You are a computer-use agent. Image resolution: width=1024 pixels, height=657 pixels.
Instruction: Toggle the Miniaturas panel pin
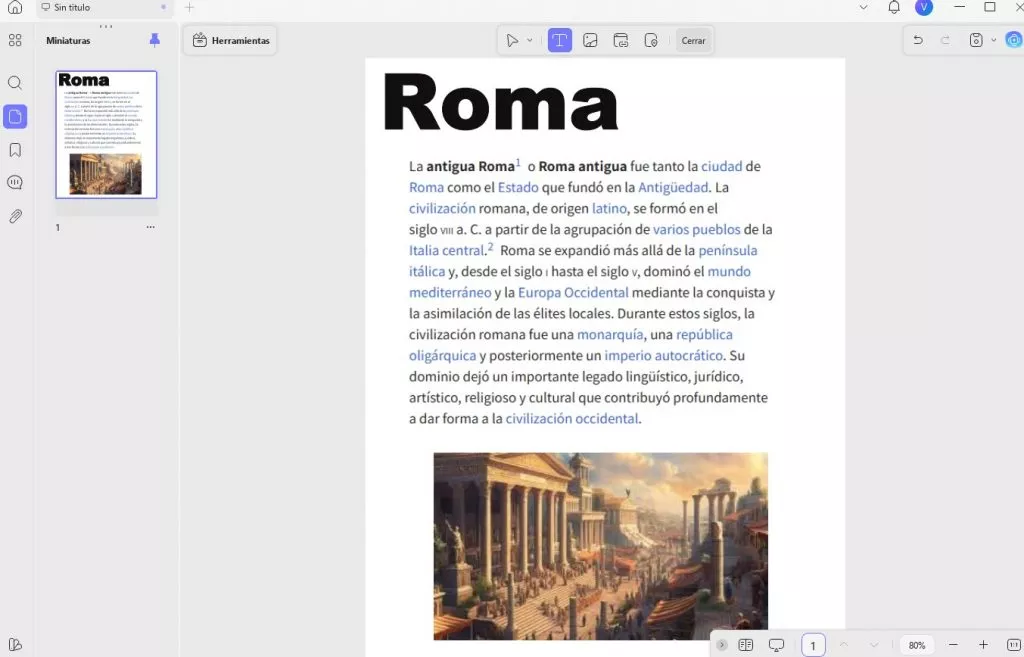coord(154,40)
